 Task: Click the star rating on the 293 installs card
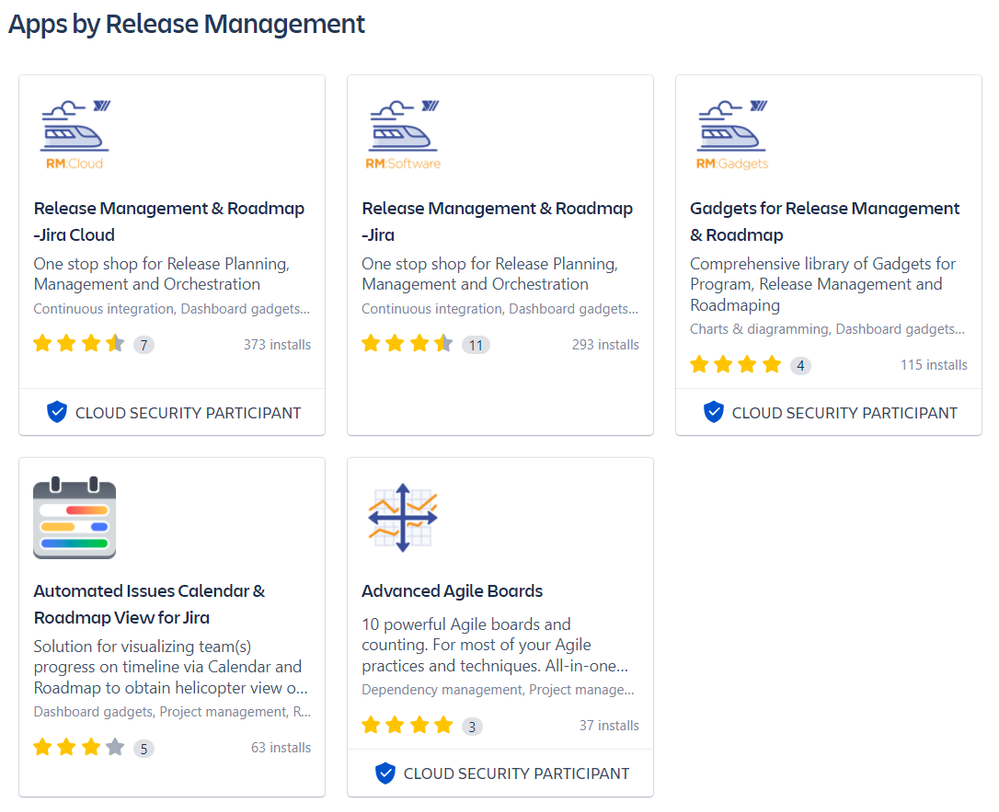[x=407, y=344]
